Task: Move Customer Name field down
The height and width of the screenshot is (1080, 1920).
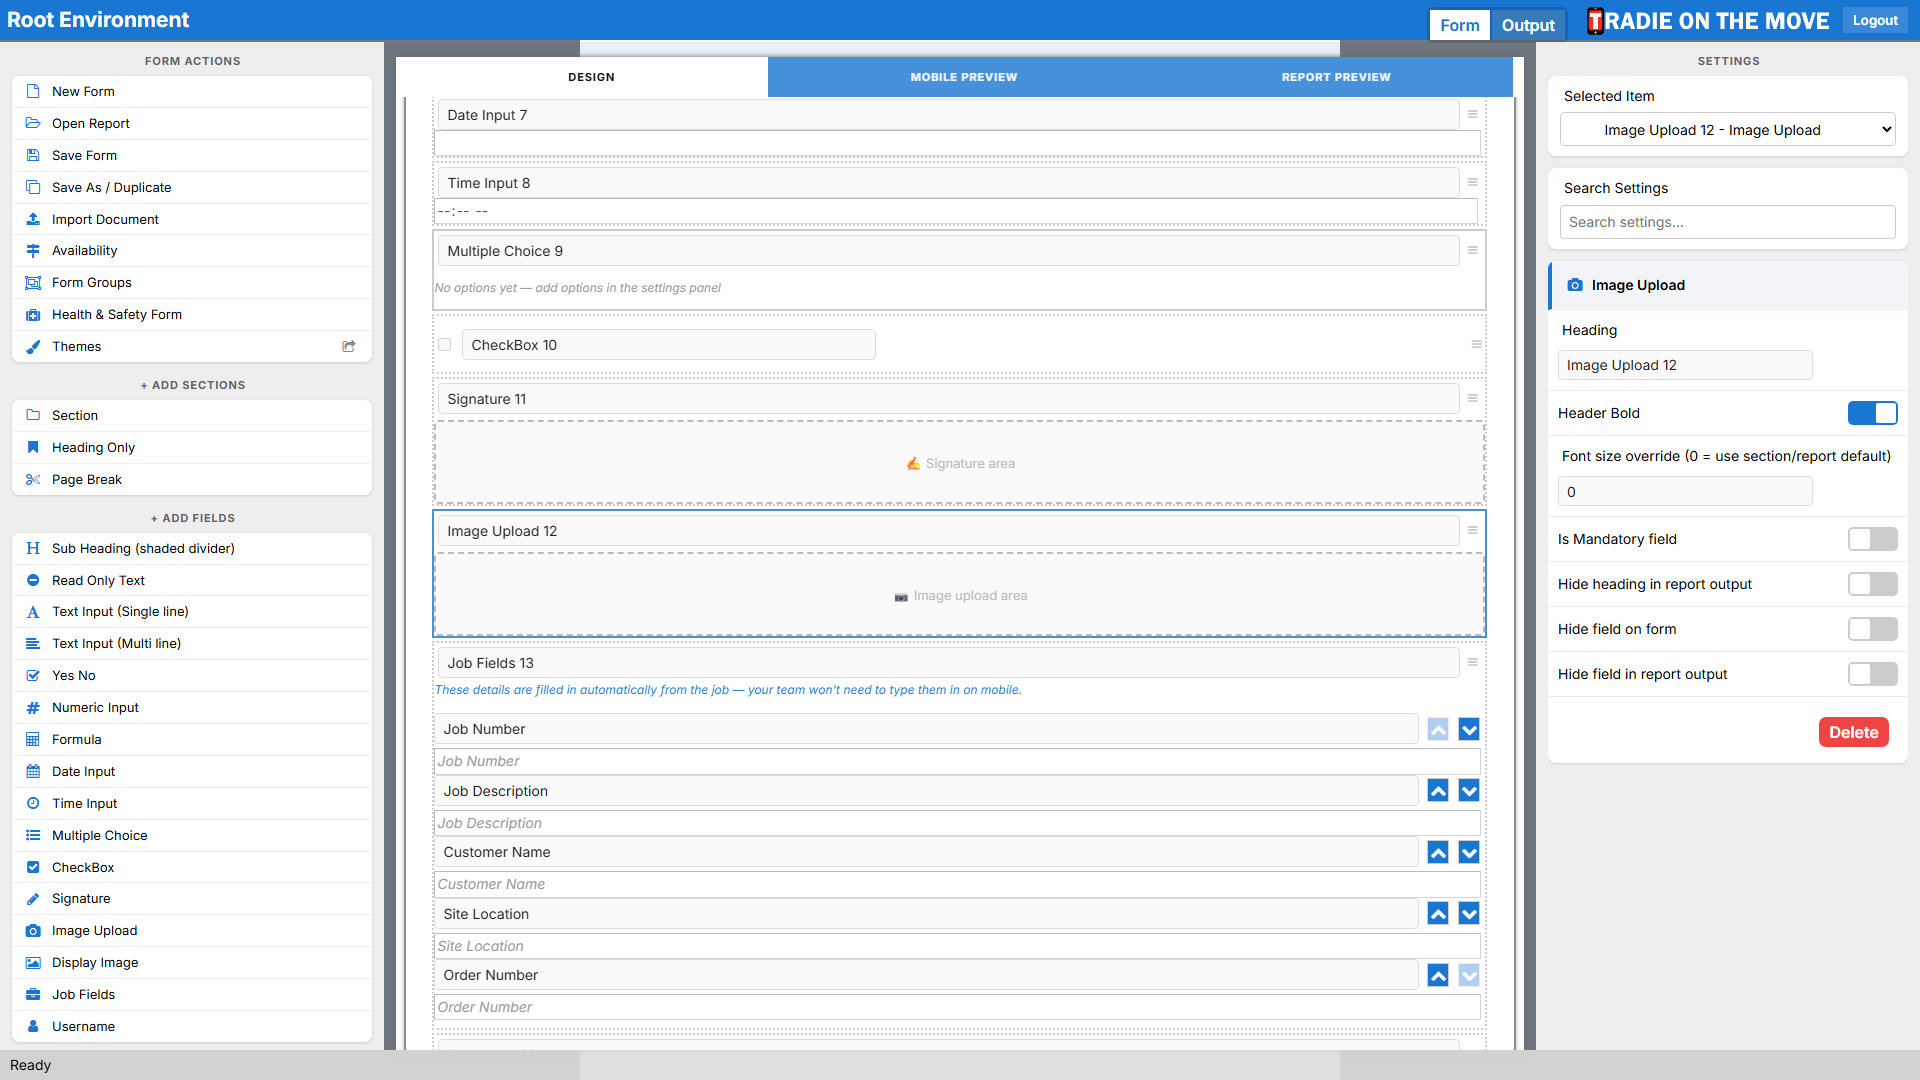Action: (1469, 853)
